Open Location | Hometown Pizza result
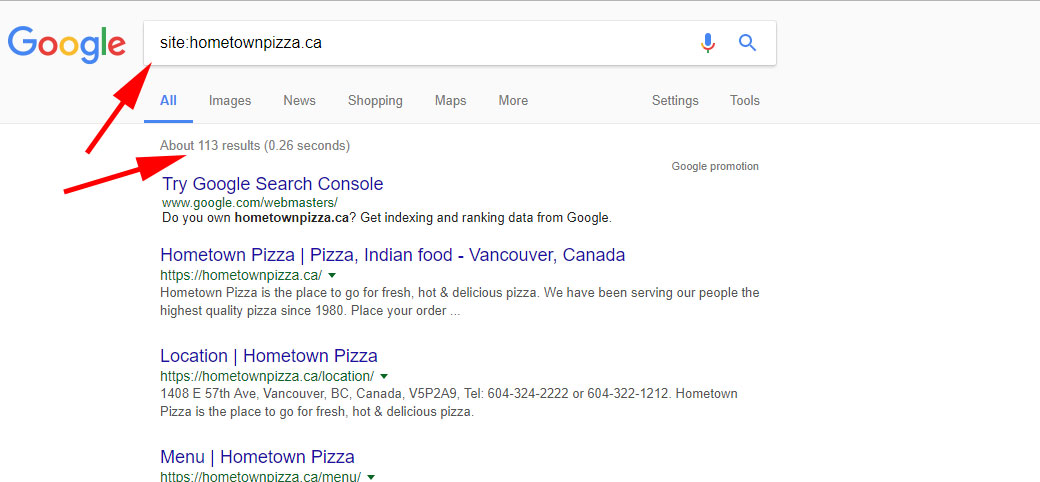1040x482 pixels. tap(269, 355)
